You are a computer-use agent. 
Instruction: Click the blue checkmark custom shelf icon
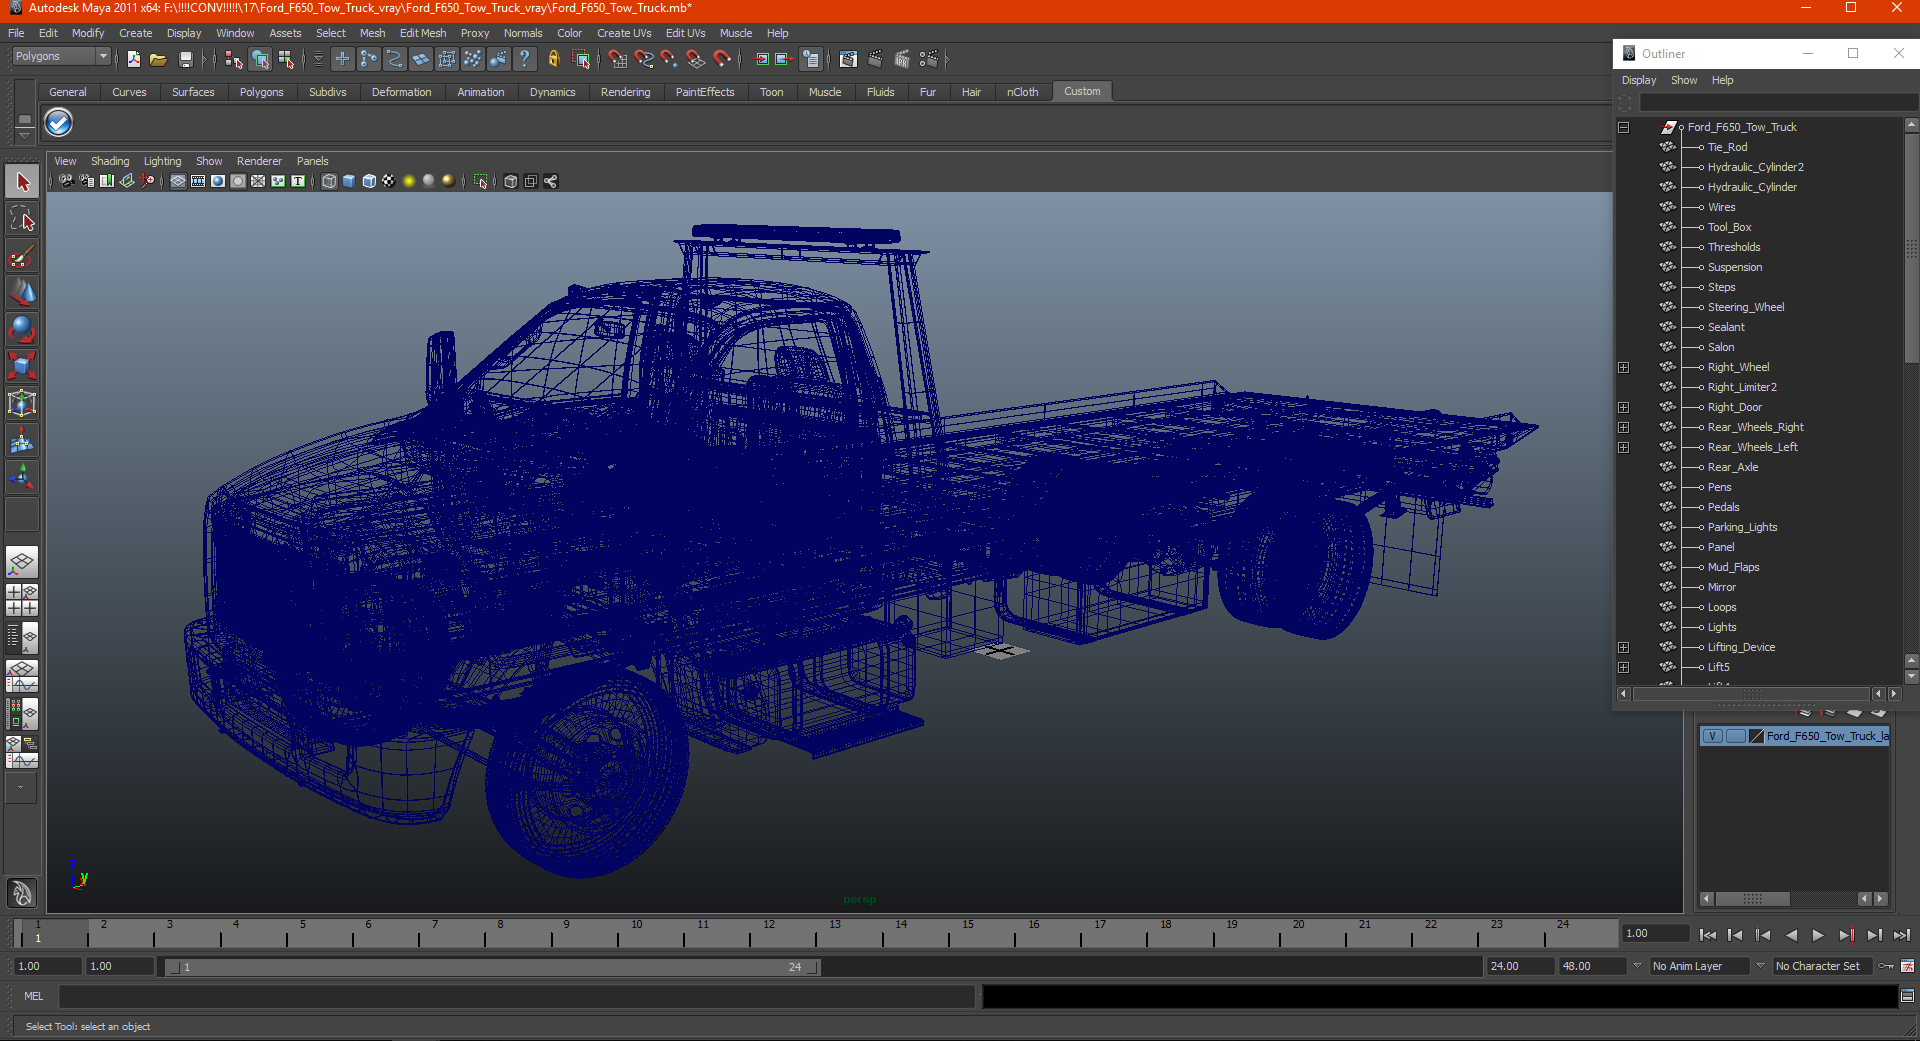click(x=59, y=123)
